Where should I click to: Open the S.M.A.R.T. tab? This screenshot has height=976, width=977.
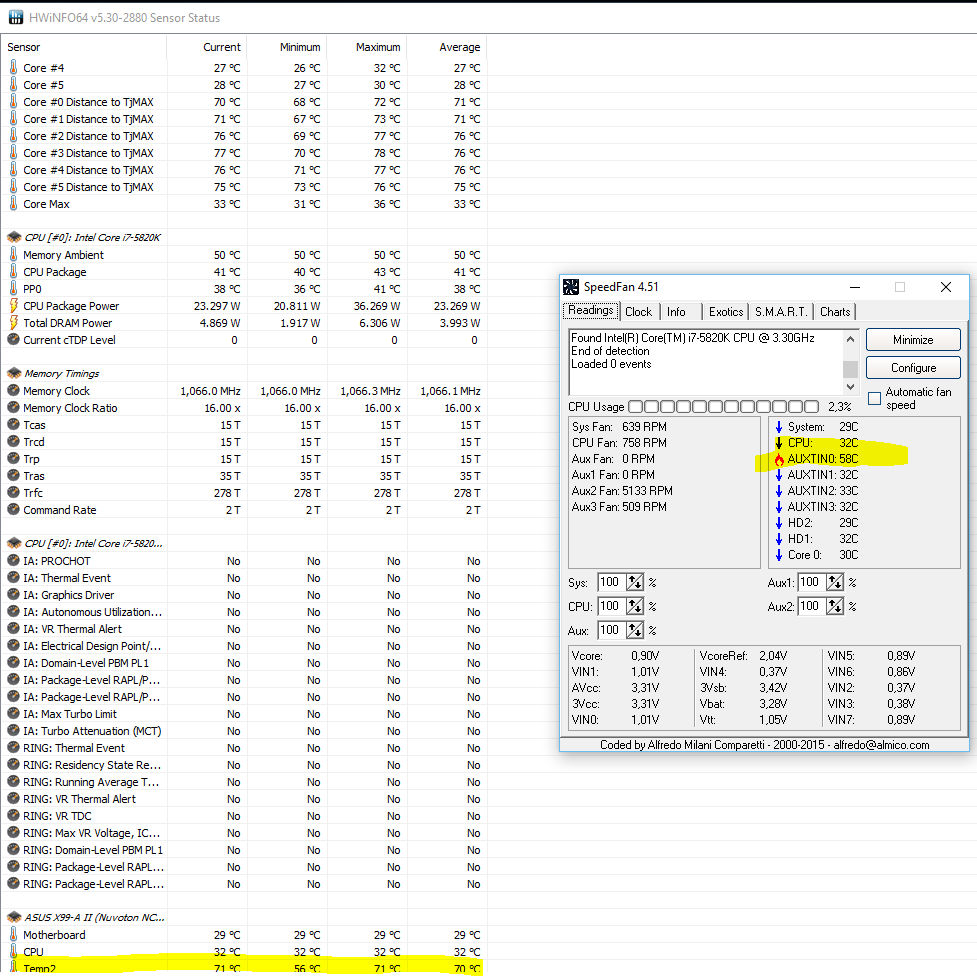(x=781, y=312)
